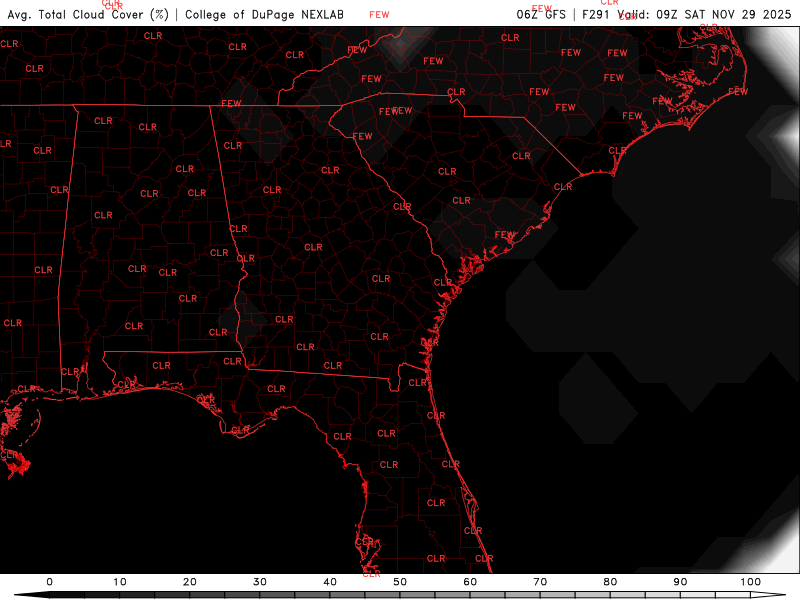Image resolution: width=800 pixels, height=600 pixels.
Task: Pick the colorbar shade between 0 and 10
Action: point(85,595)
